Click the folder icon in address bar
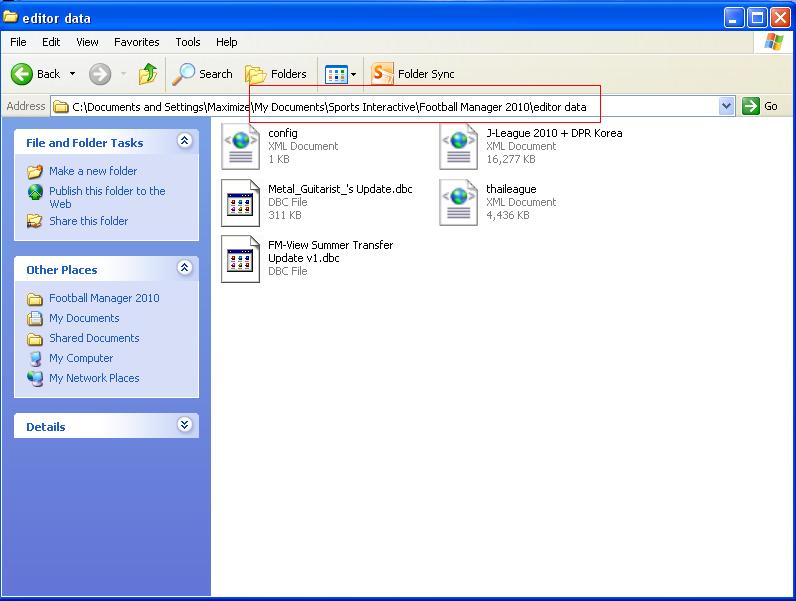 (x=61, y=107)
